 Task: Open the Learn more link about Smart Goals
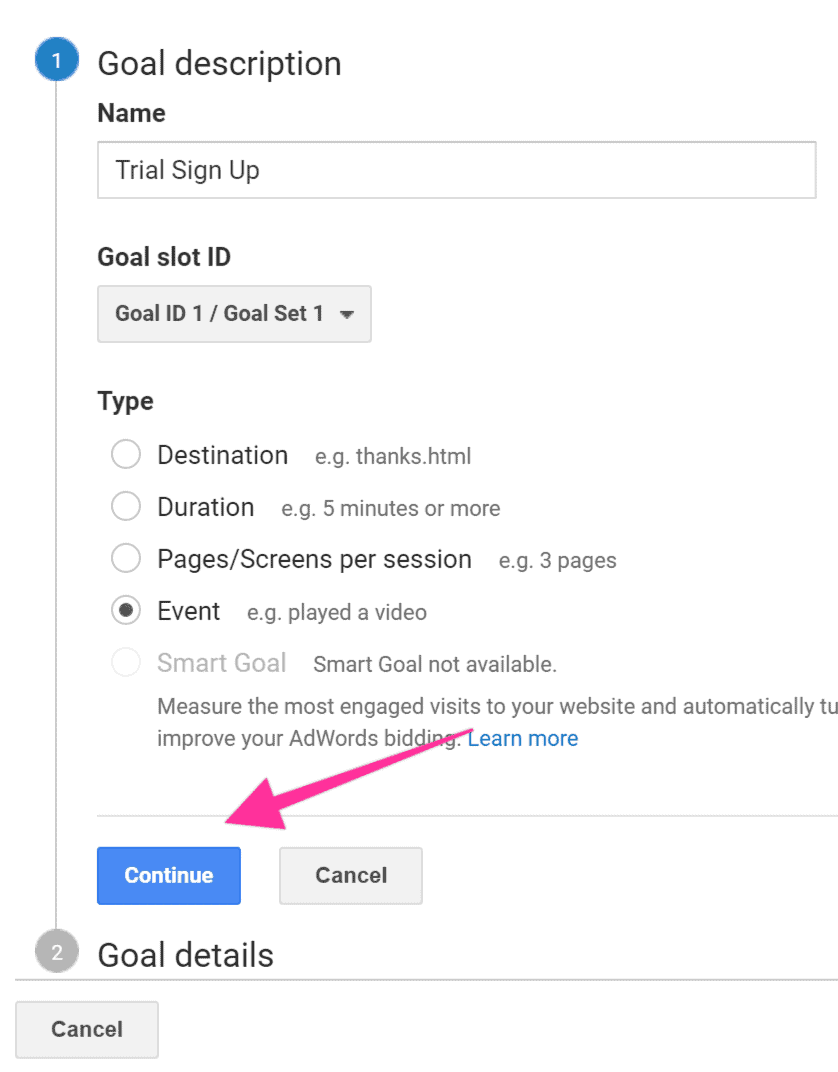pos(522,738)
